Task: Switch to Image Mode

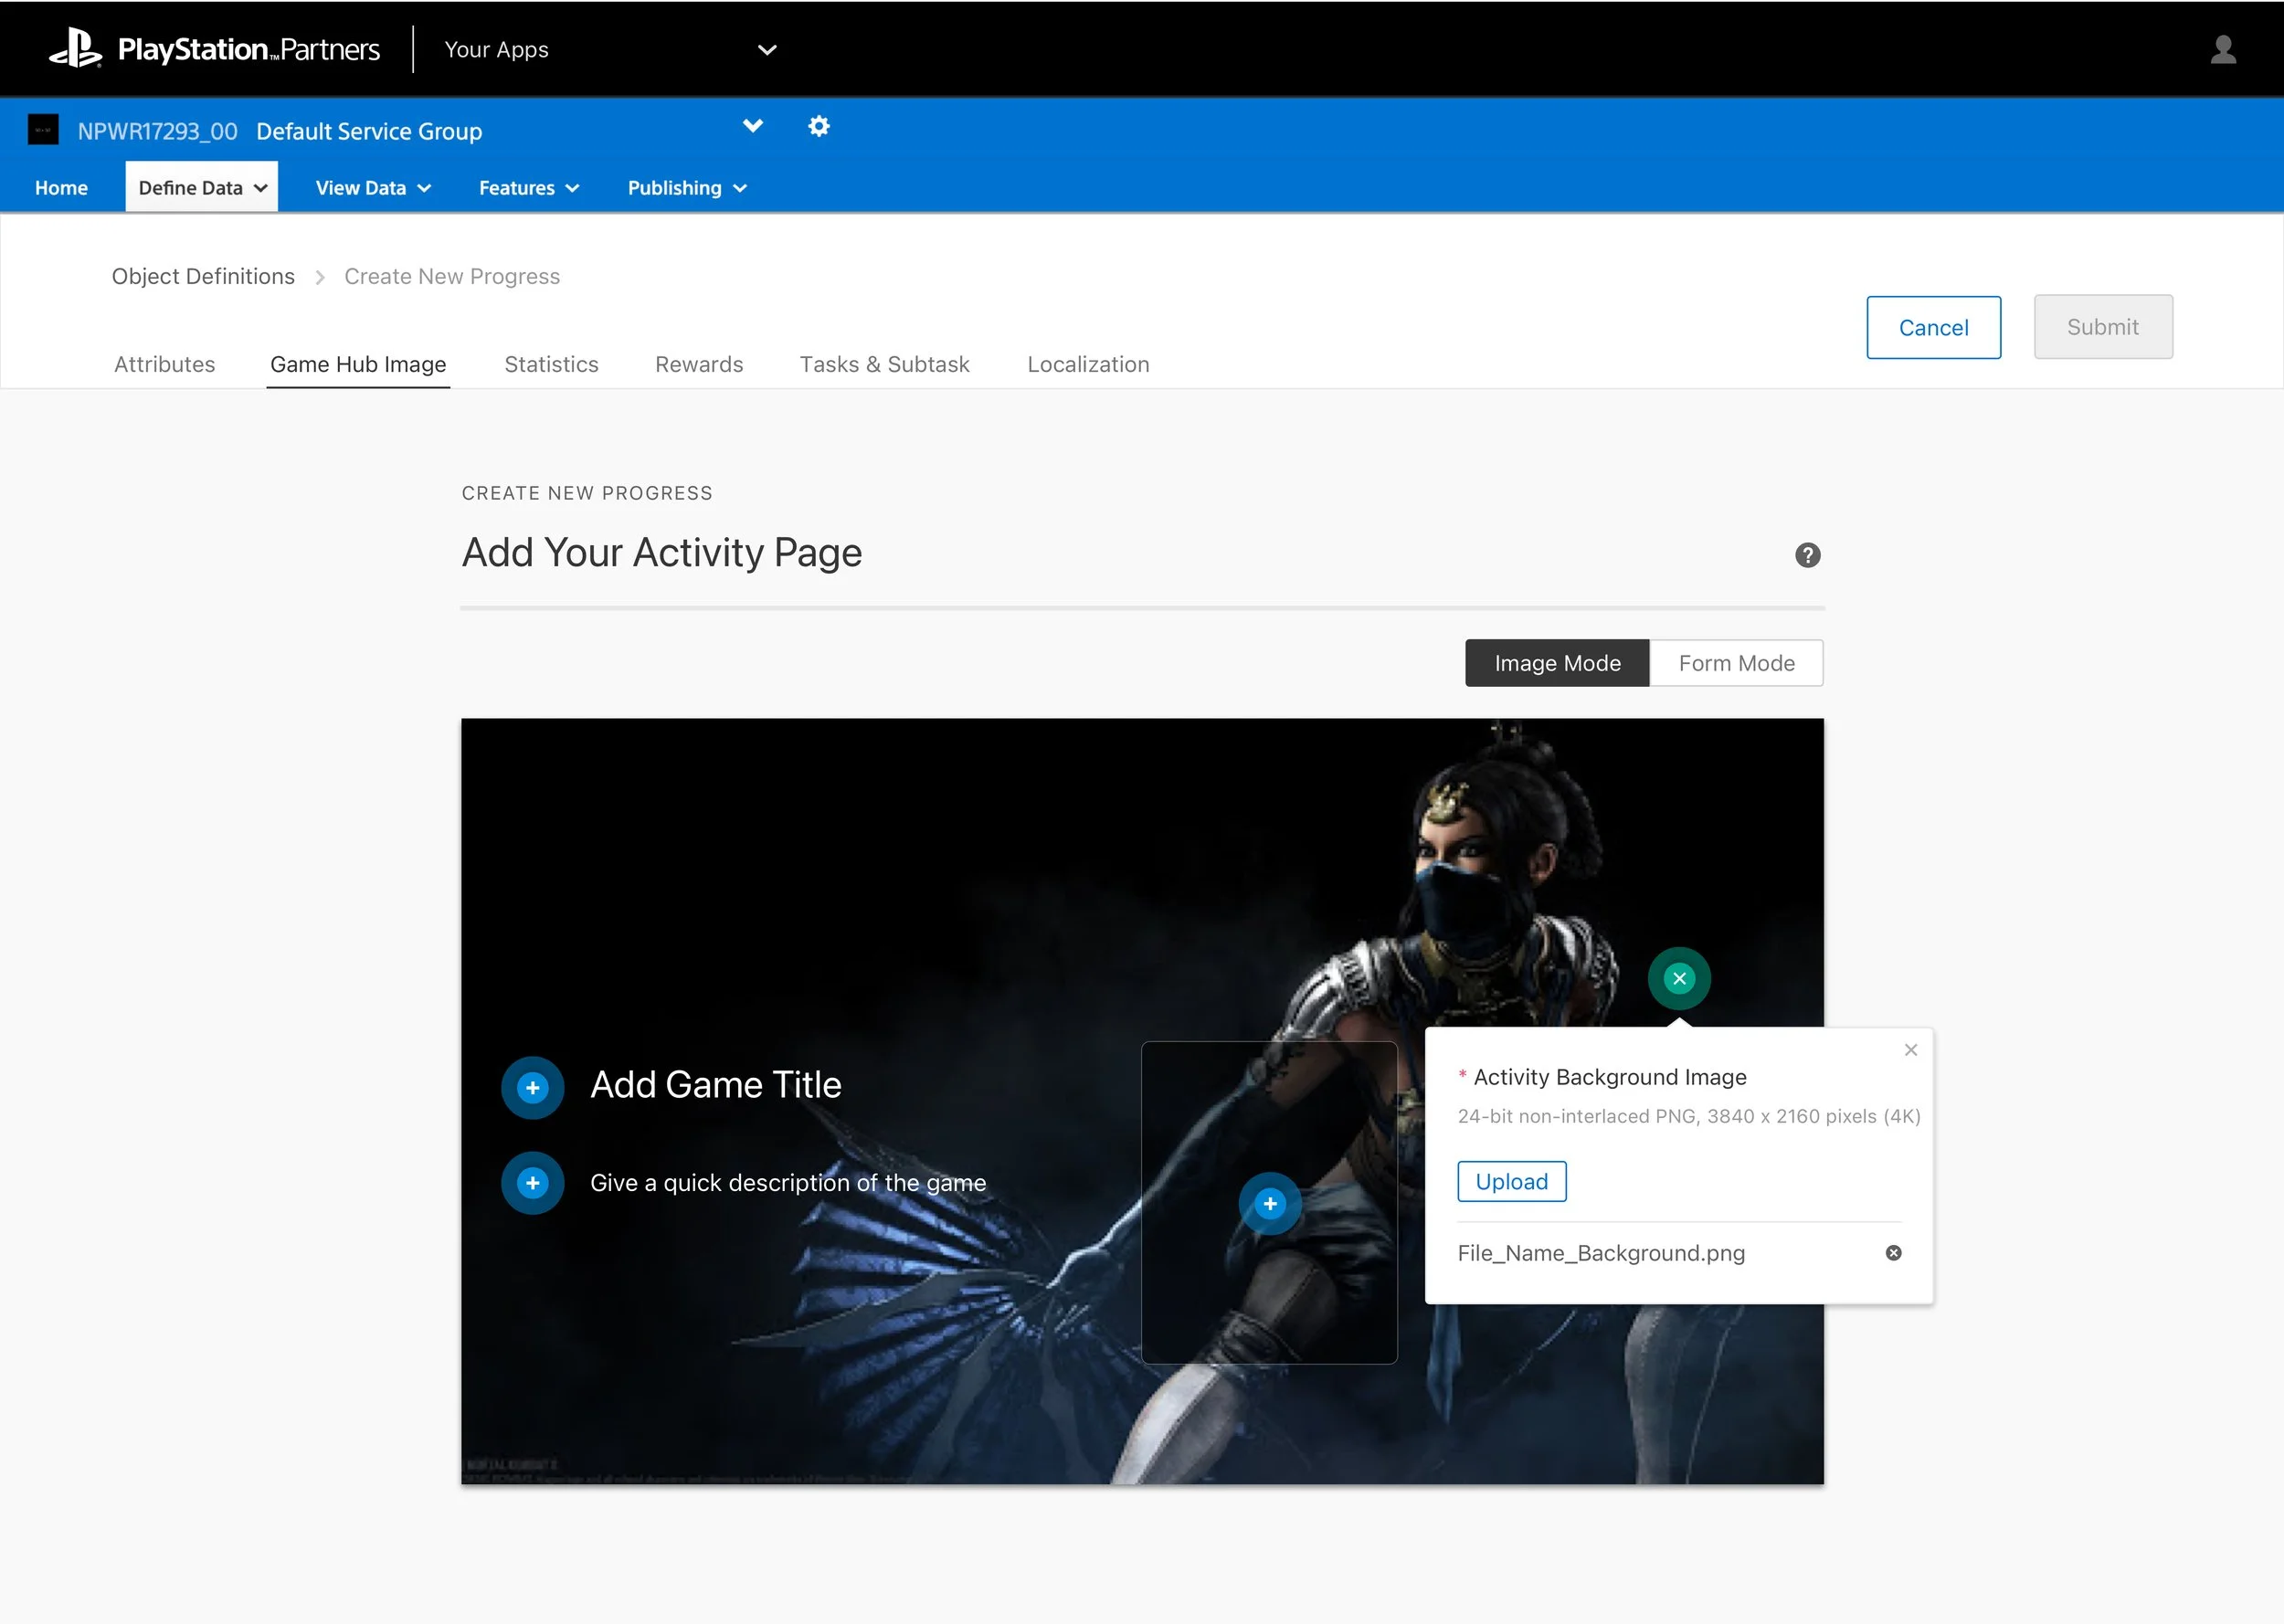Action: (x=1556, y=663)
